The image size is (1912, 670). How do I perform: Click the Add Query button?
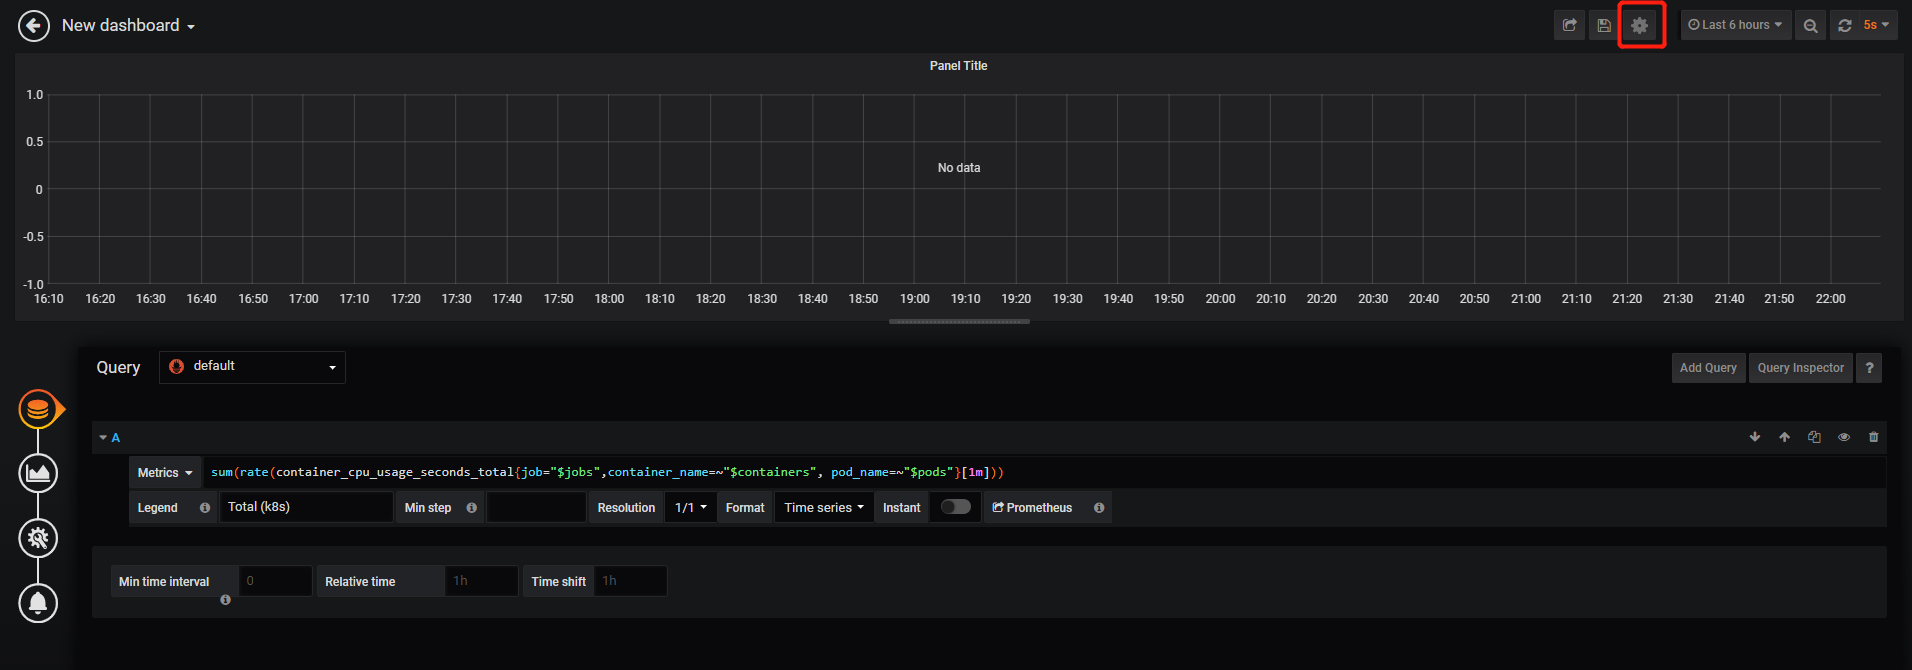pyautogui.click(x=1708, y=368)
